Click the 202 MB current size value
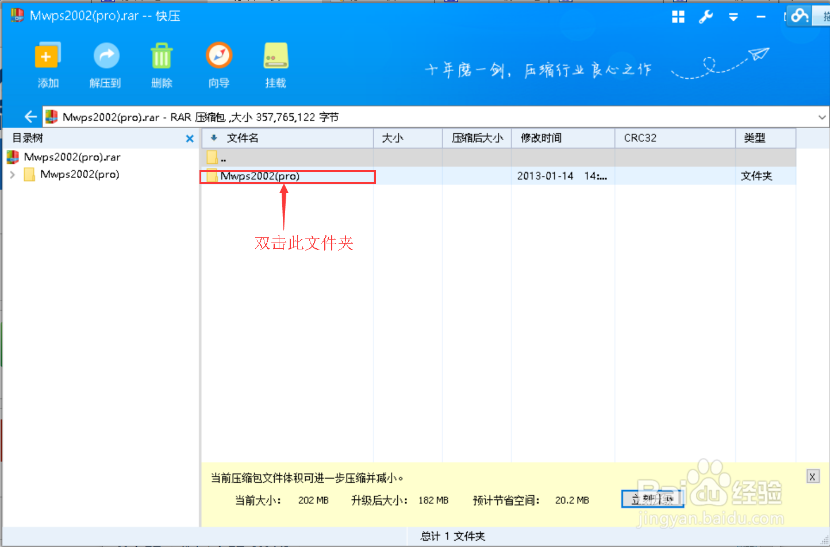The image size is (831, 548). pos(313,500)
